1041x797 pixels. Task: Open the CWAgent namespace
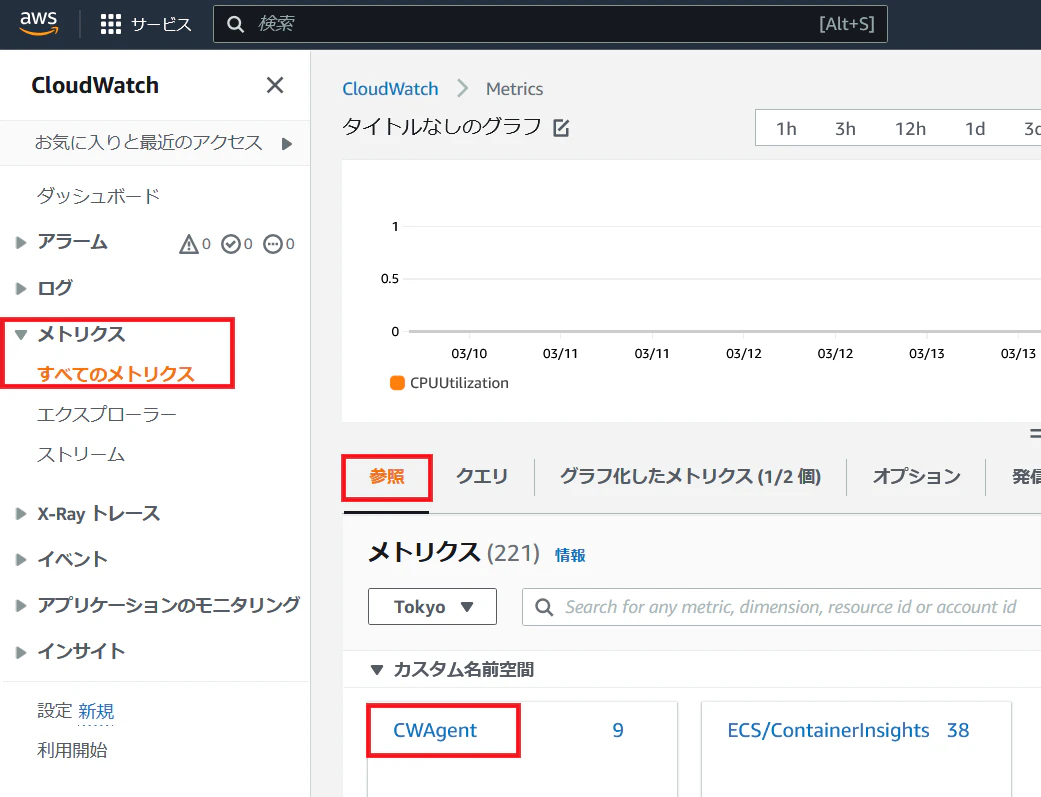435,730
